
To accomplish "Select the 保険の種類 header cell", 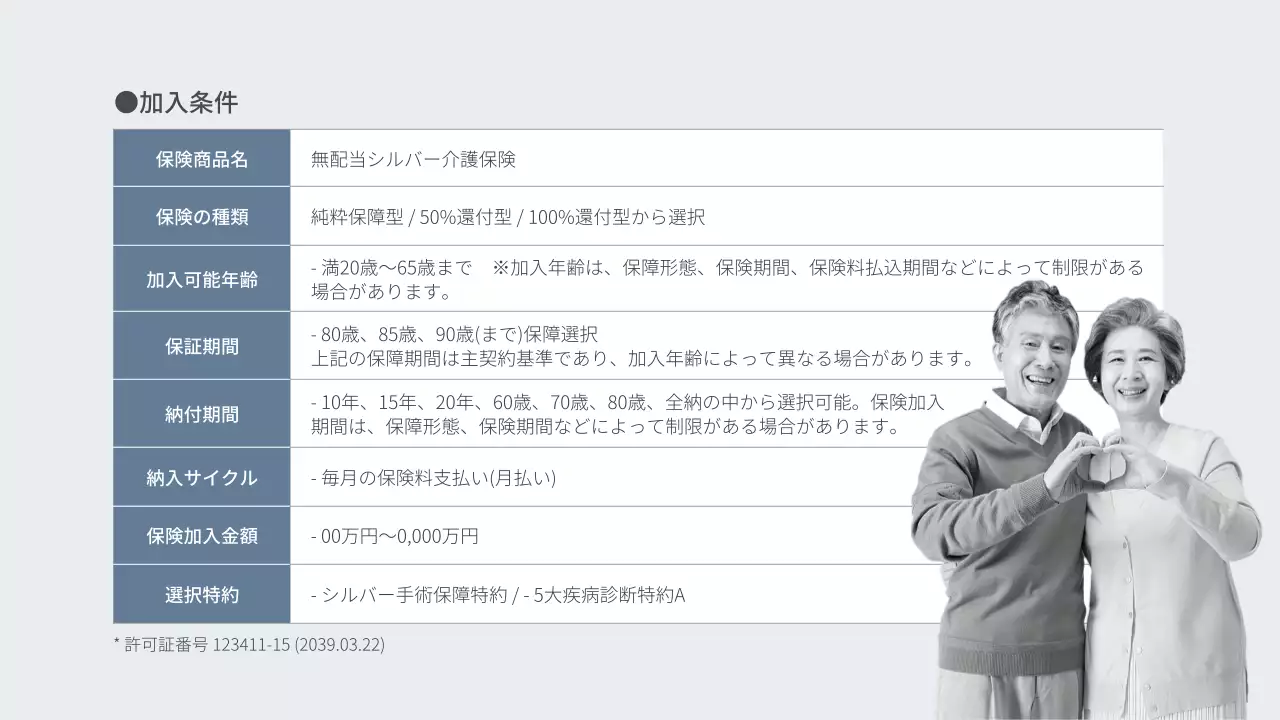I will point(202,217).
